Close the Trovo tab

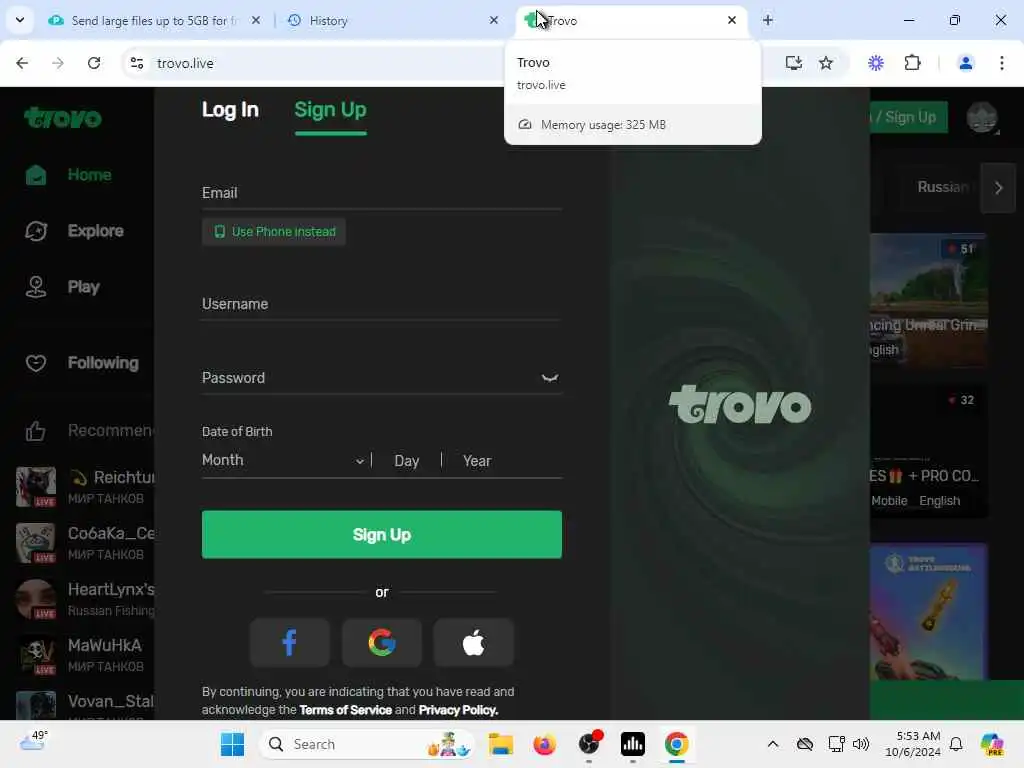(x=731, y=20)
